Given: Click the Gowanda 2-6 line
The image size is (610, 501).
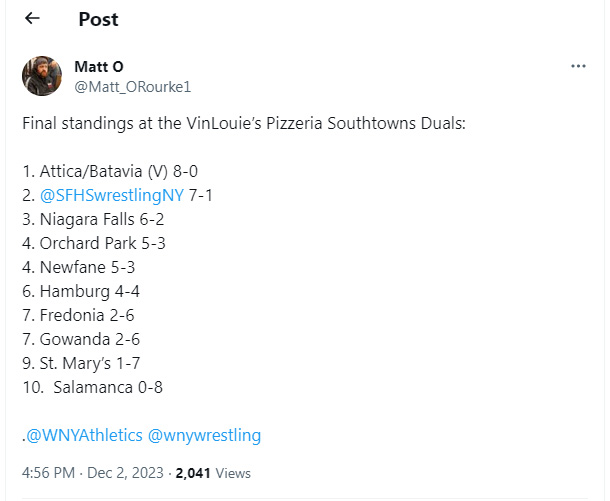Looking at the screenshot, I should pos(94,339).
